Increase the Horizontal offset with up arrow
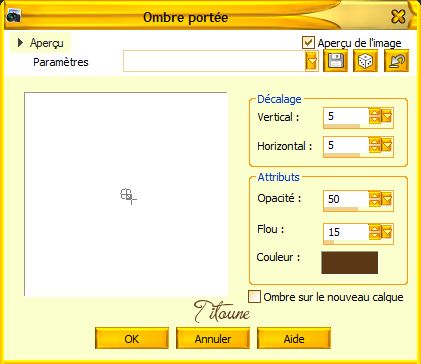The height and width of the screenshot is (364, 421). [x=375, y=142]
